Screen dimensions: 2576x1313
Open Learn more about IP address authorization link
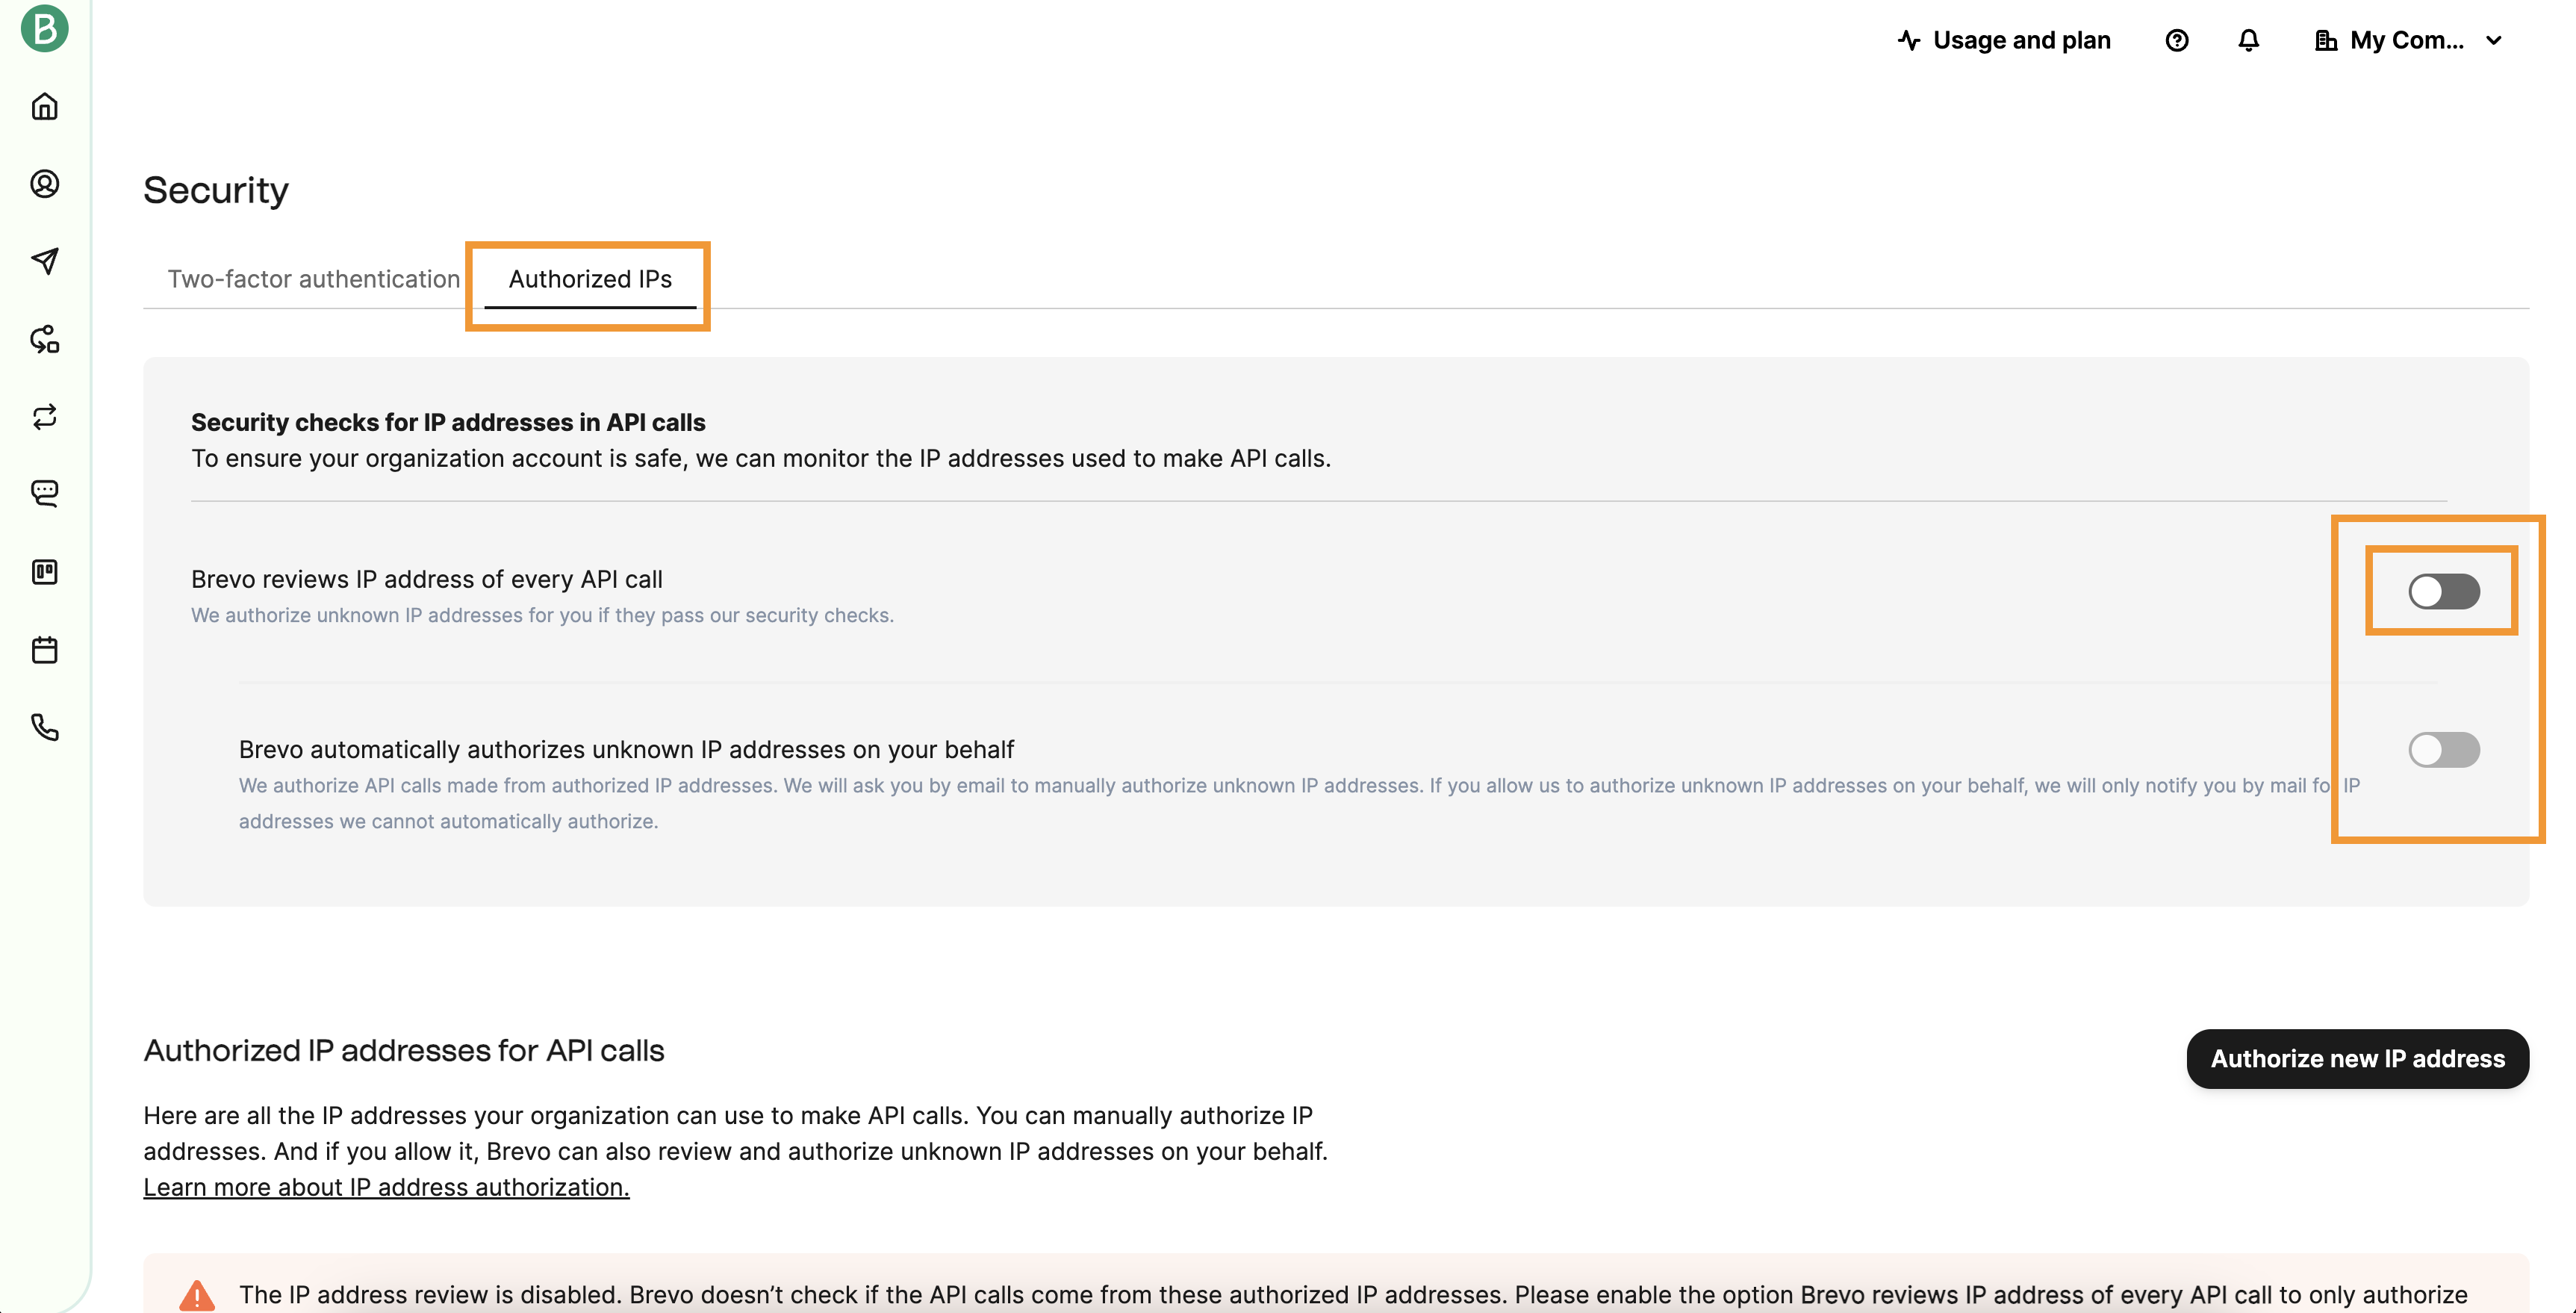tap(386, 1187)
